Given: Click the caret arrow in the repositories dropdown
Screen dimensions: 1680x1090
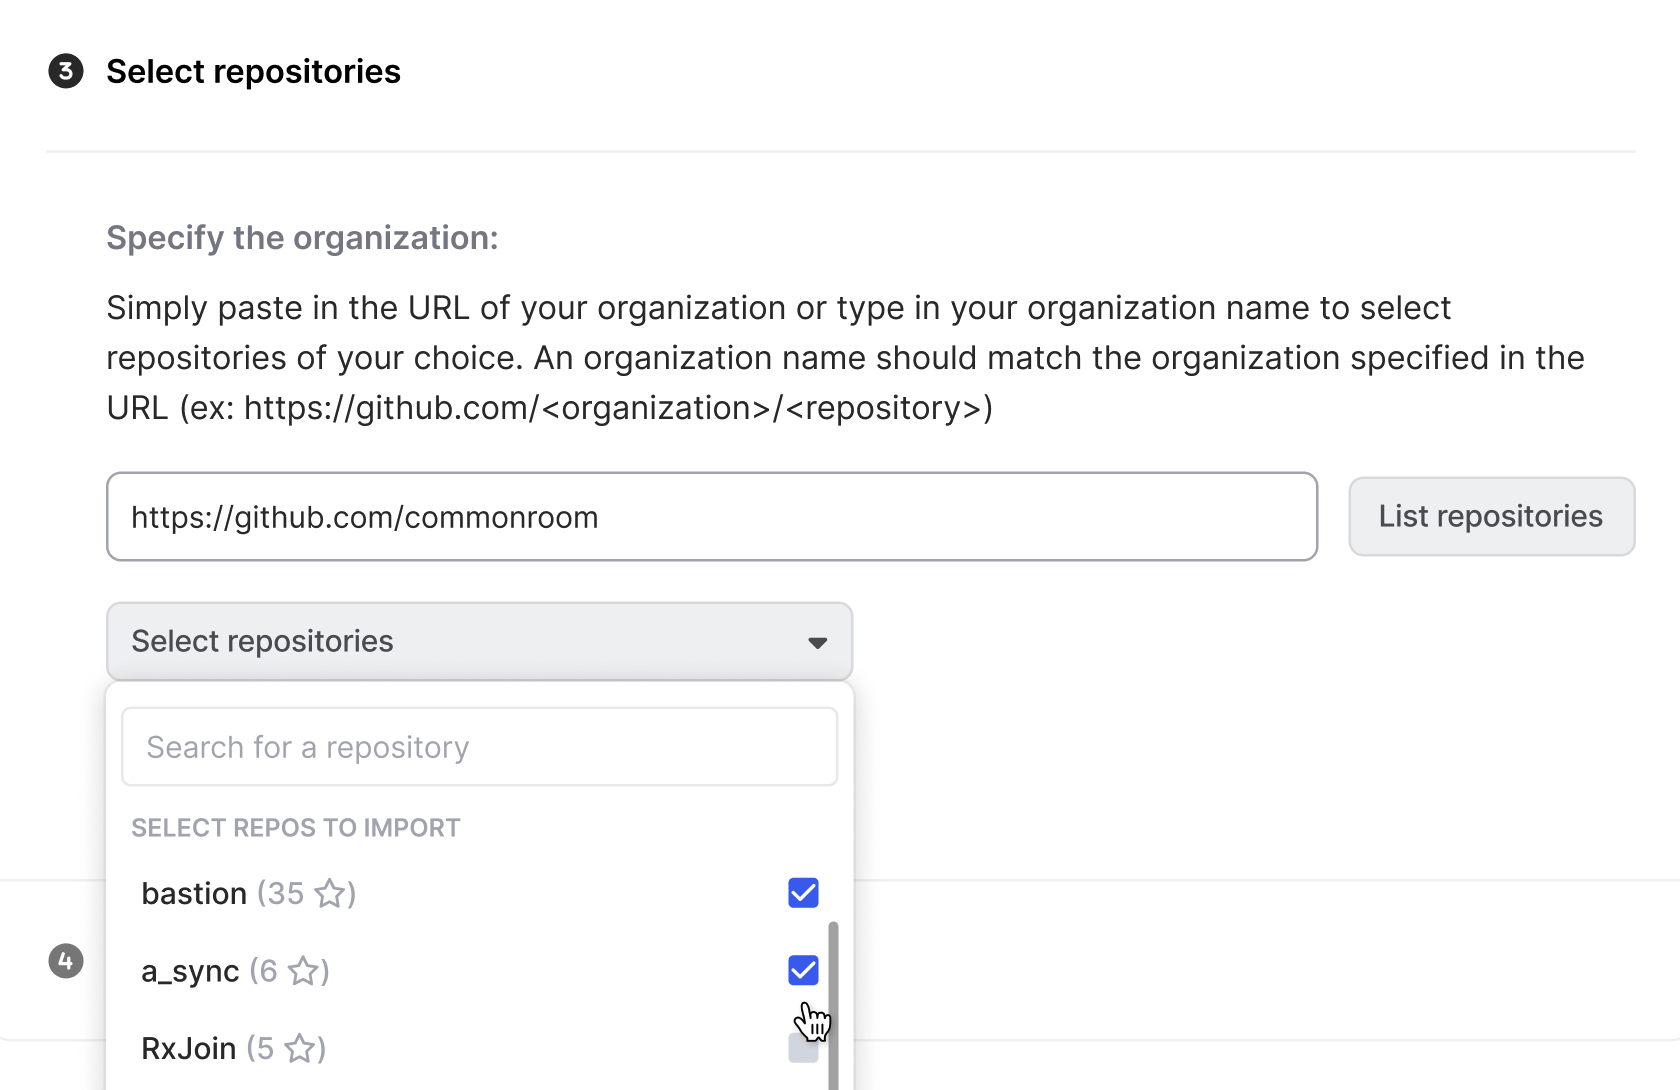Looking at the screenshot, I should pyautogui.click(x=817, y=642).
